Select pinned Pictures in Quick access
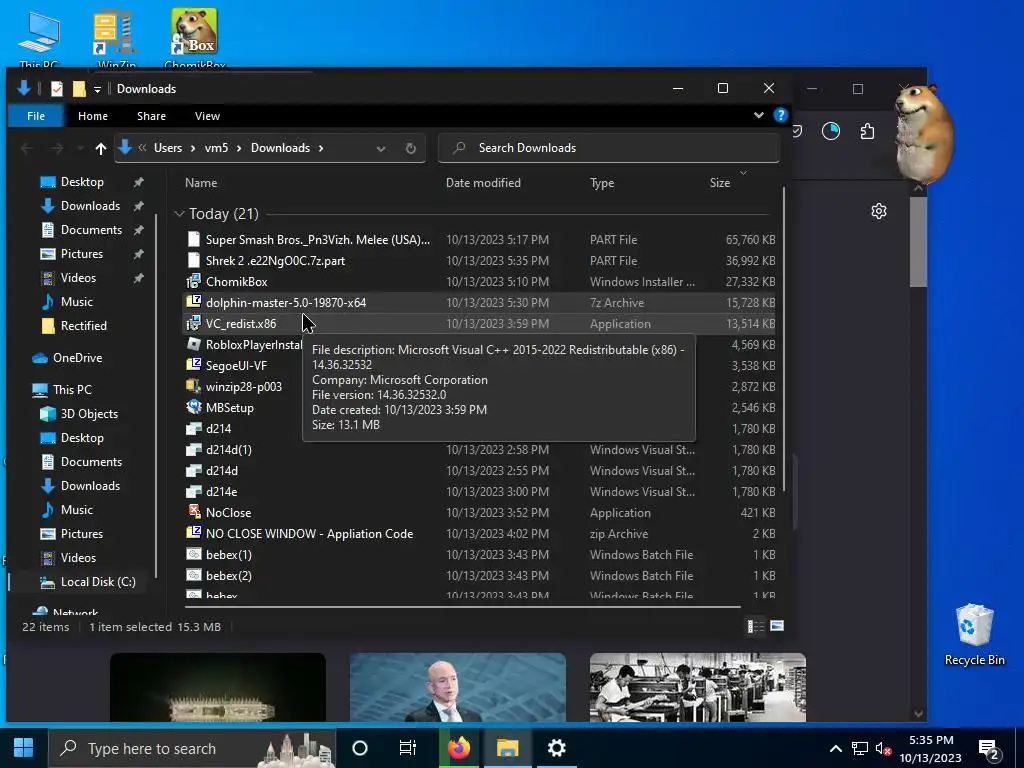The height and width of the screenshot is (768, 1024). [x=82, y=253]
